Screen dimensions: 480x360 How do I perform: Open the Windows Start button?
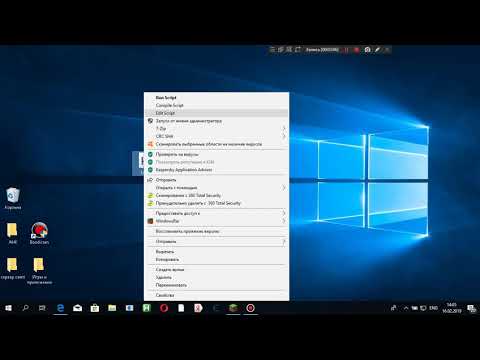click(x=8, y=308)
